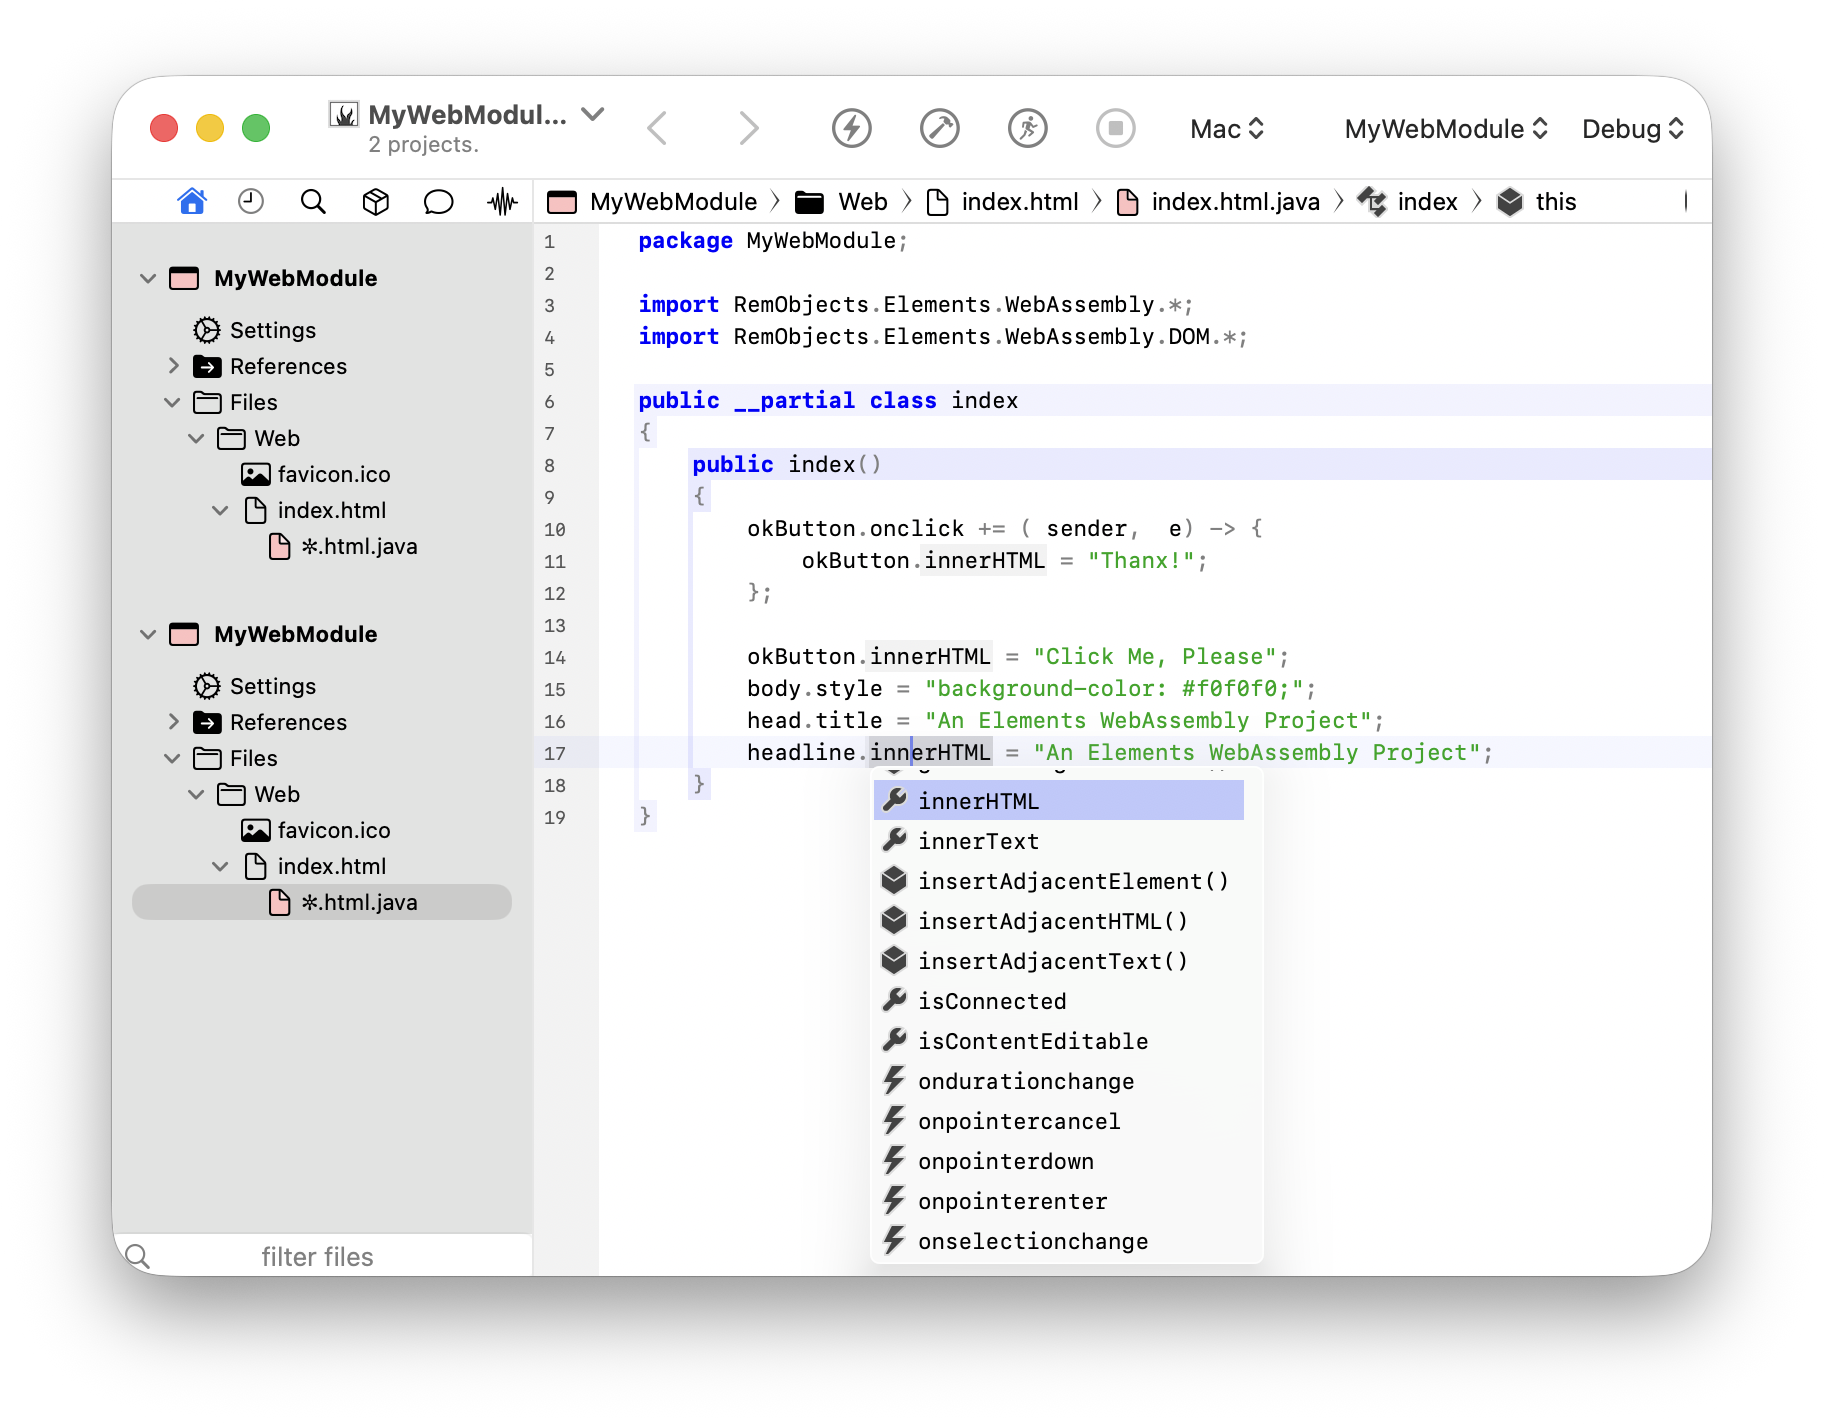The height and width of the screenshot is (1424, 1824).
Task: Click the filter files search field
Action: 323,1256
